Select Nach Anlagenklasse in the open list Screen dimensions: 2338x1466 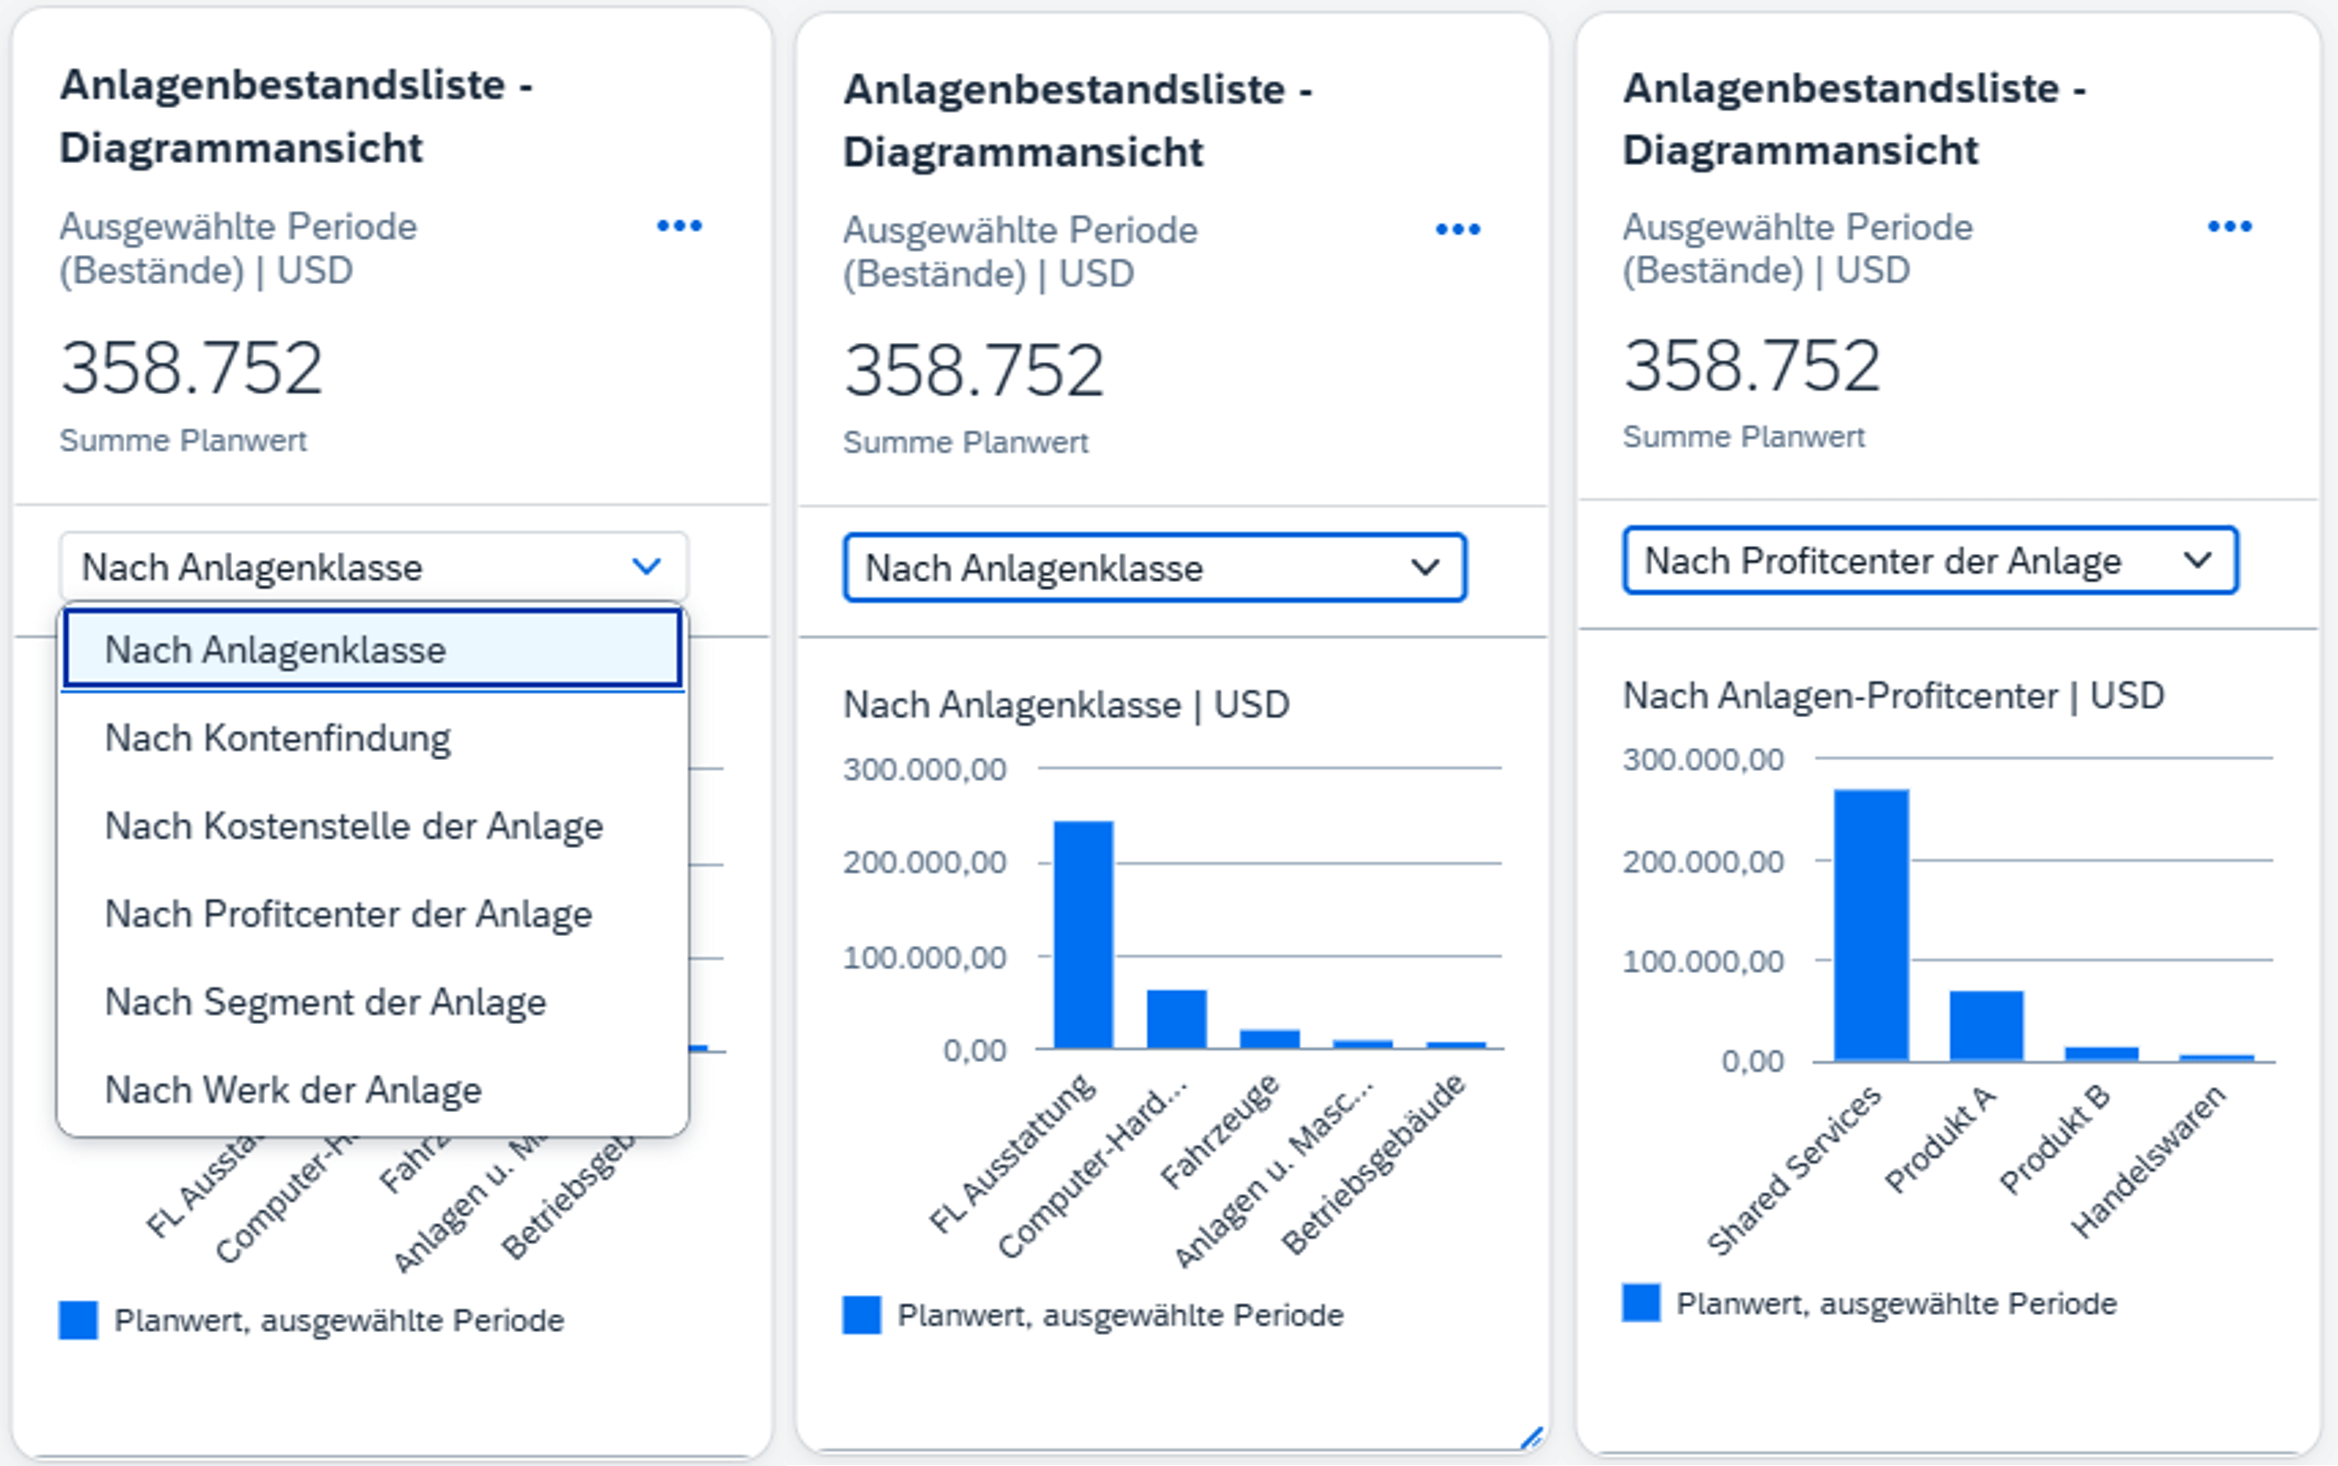276,650
